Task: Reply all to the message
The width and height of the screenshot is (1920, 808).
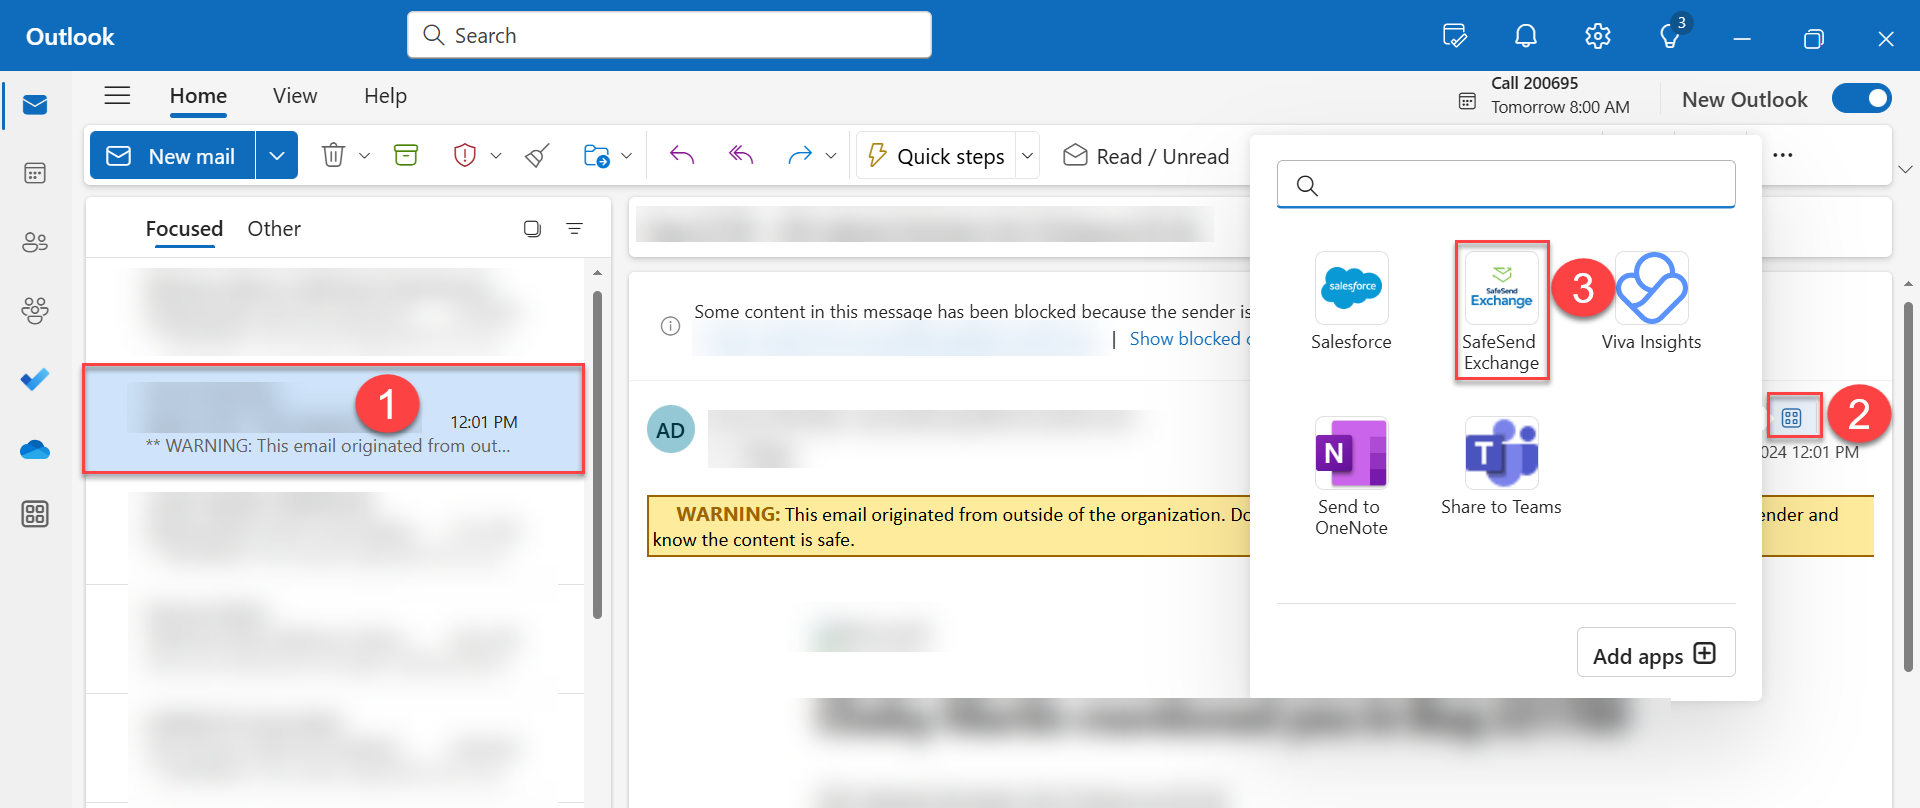Action: pyautogui.click(x=741, y=155)
